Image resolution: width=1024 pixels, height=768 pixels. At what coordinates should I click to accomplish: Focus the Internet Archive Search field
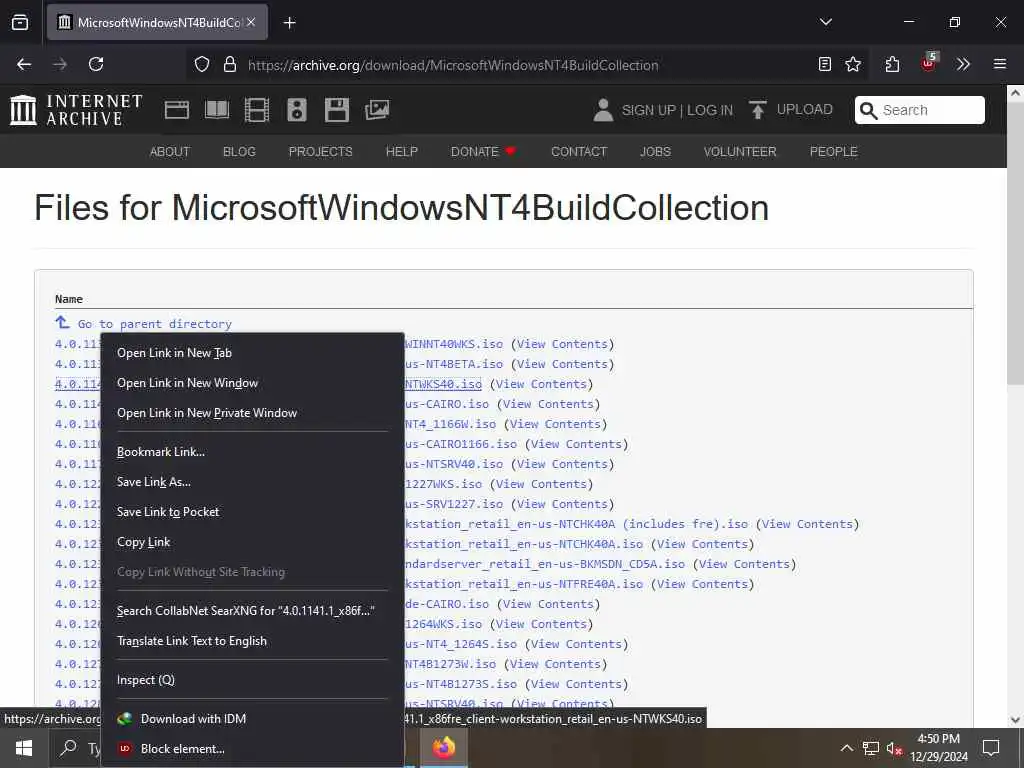[920, 110]
